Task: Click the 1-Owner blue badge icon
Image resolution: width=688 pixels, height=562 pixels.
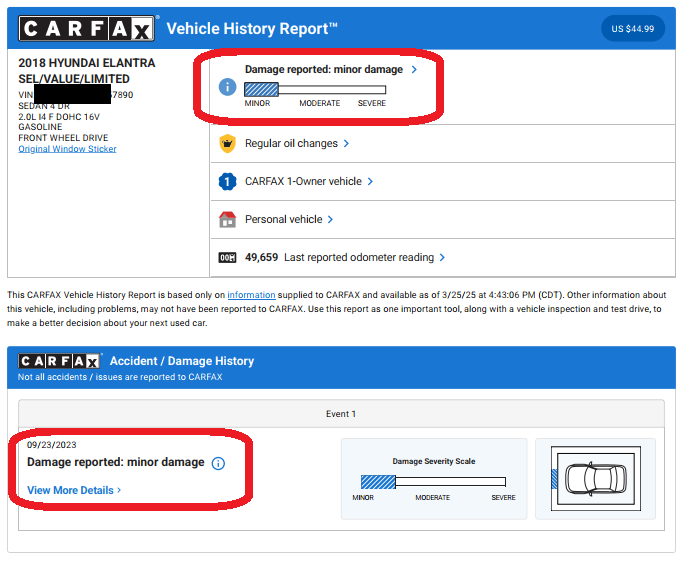Action: [227, 181]
